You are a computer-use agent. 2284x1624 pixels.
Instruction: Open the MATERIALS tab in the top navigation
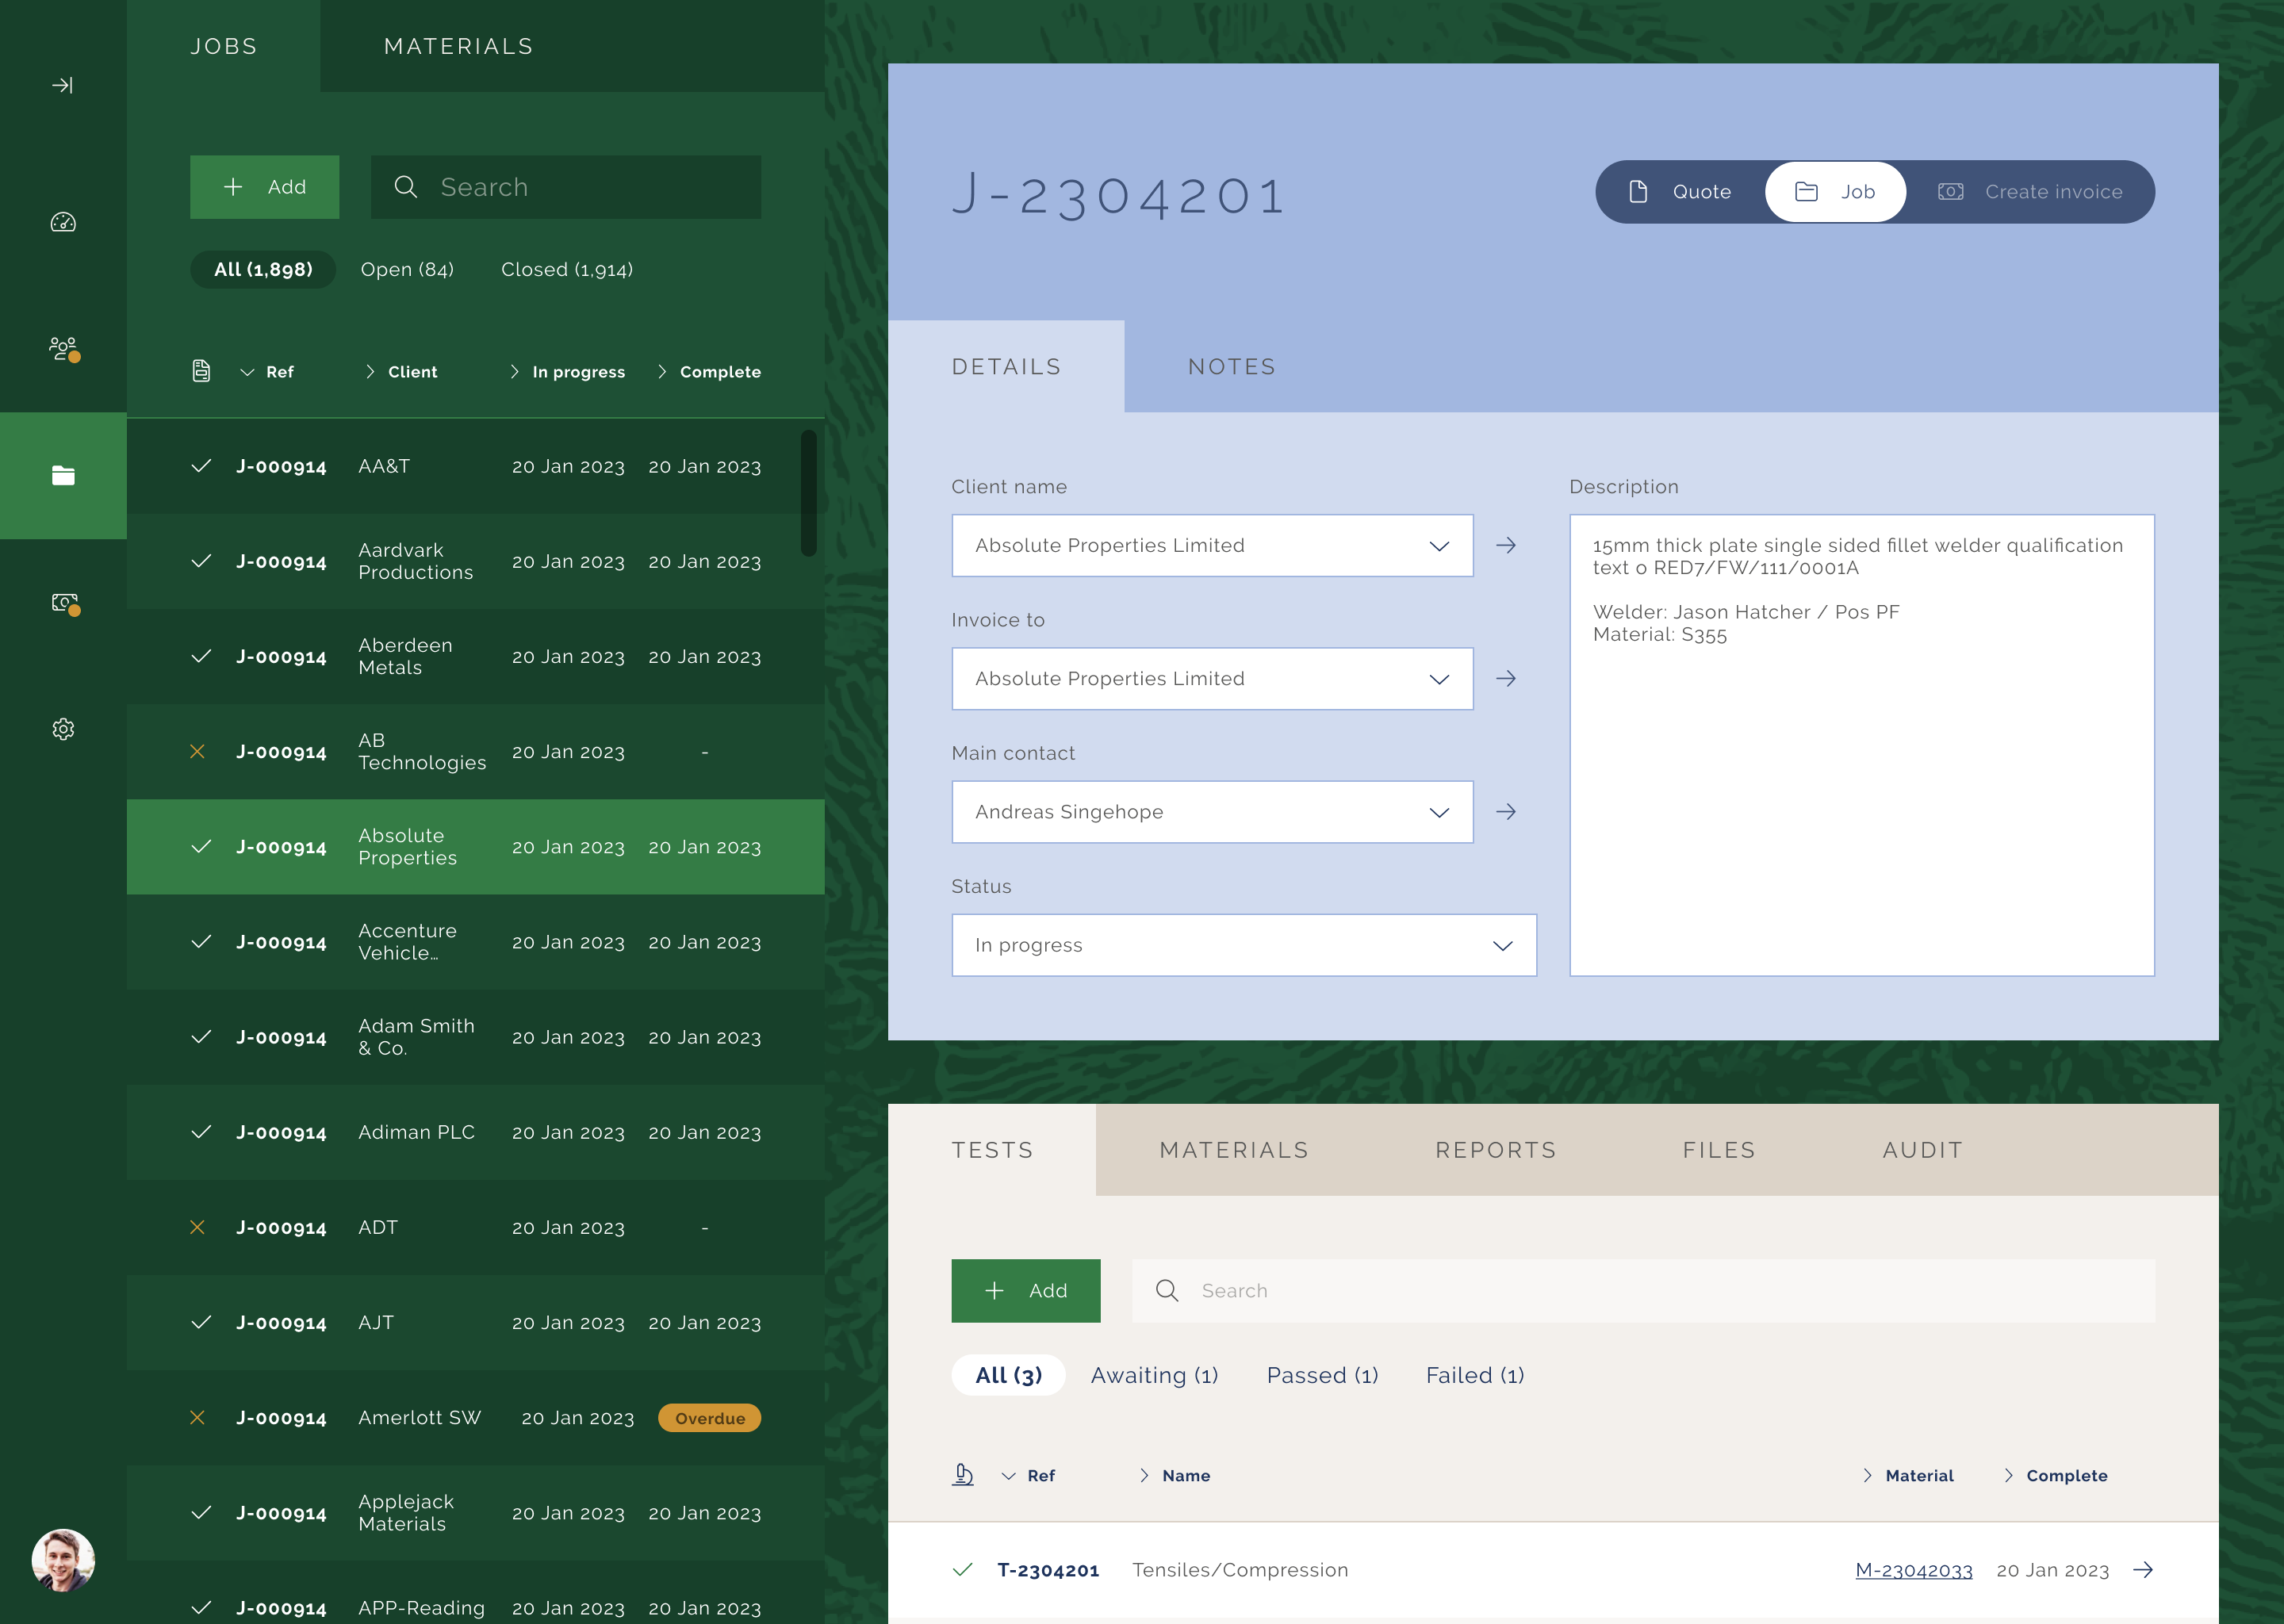point(458,47)
